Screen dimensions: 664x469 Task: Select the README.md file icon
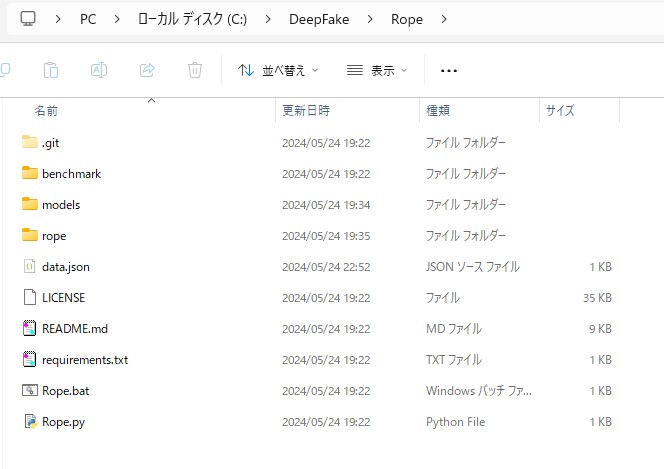click(29, 329)
